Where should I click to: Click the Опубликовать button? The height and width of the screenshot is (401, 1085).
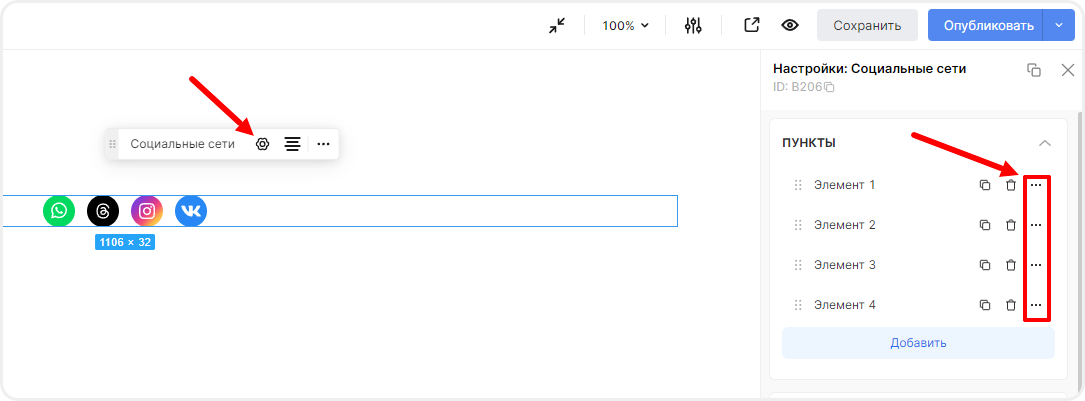pyautogui.click(x=985, y=26)
